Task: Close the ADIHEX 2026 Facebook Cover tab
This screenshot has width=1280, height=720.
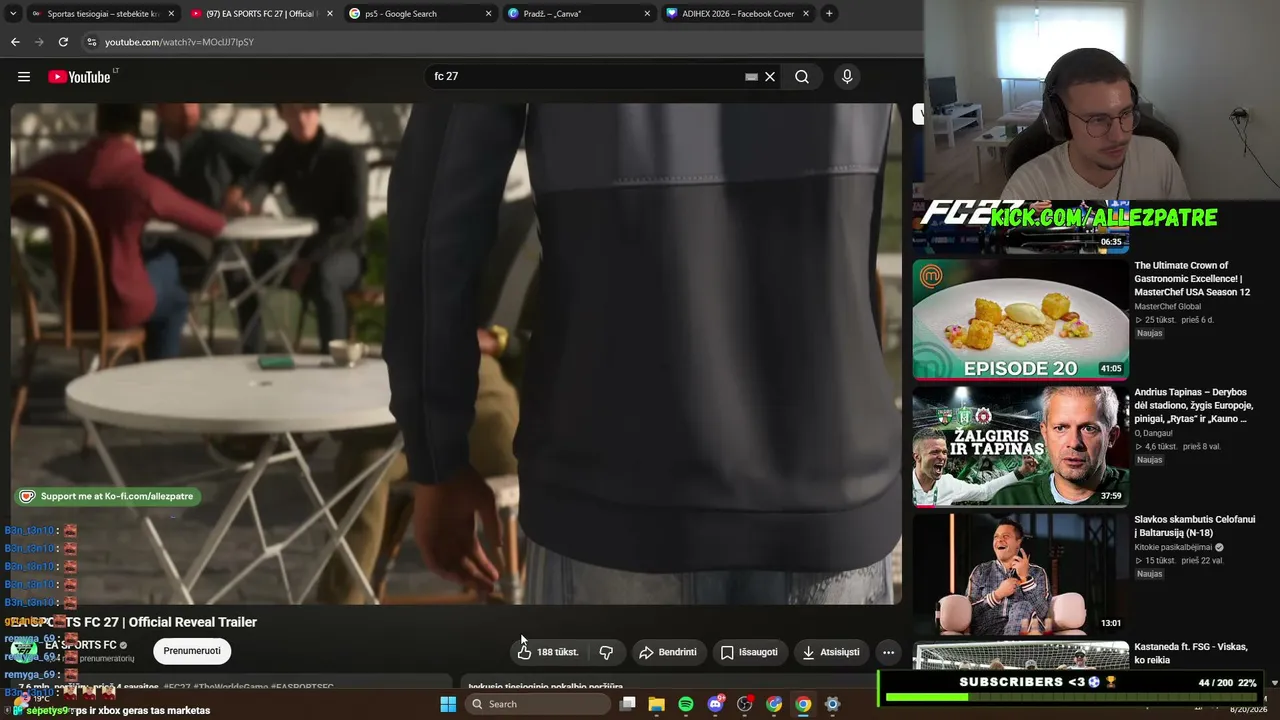Action: tap(806, 14)
